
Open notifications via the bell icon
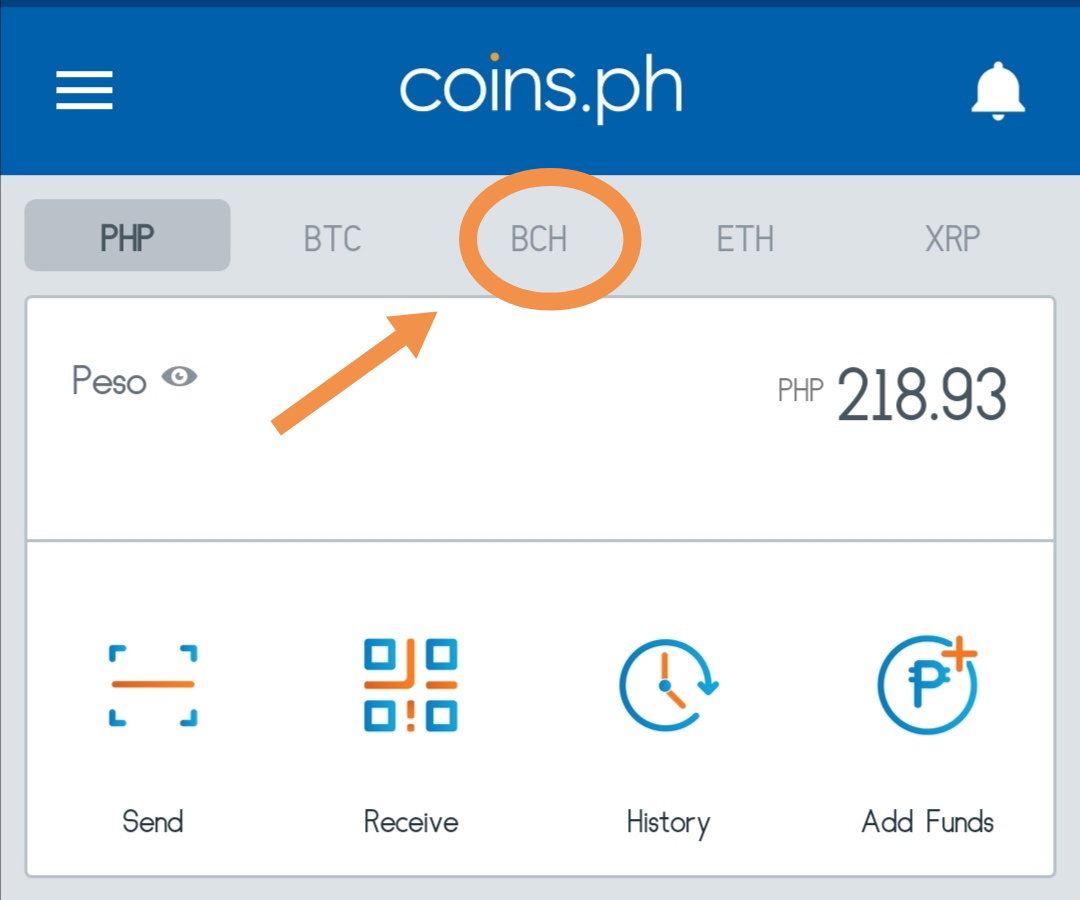(997, 91)
